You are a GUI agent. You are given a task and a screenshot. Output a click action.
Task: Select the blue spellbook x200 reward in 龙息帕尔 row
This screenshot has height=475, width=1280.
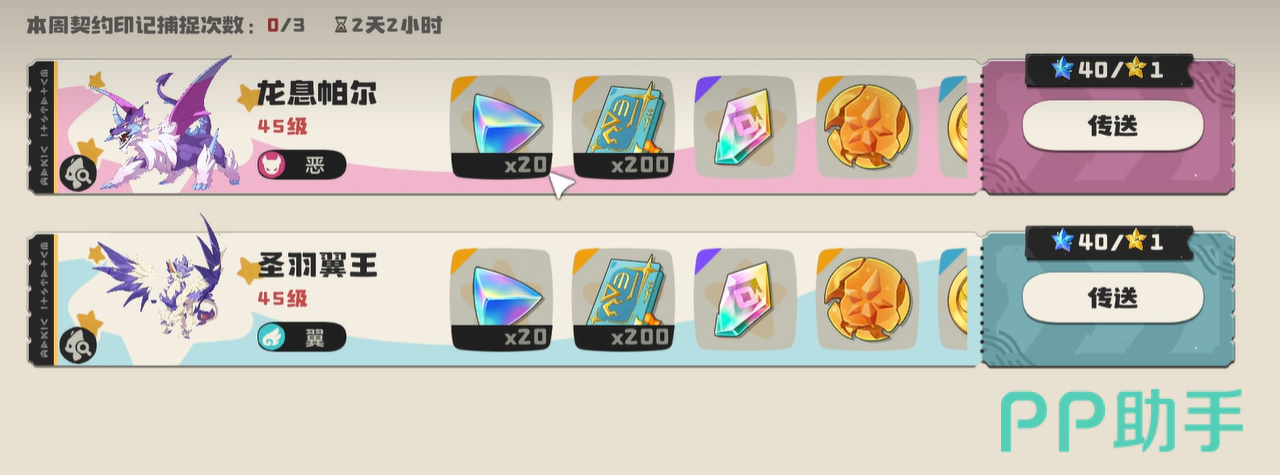pyautogui.click(x=623, y=127)
